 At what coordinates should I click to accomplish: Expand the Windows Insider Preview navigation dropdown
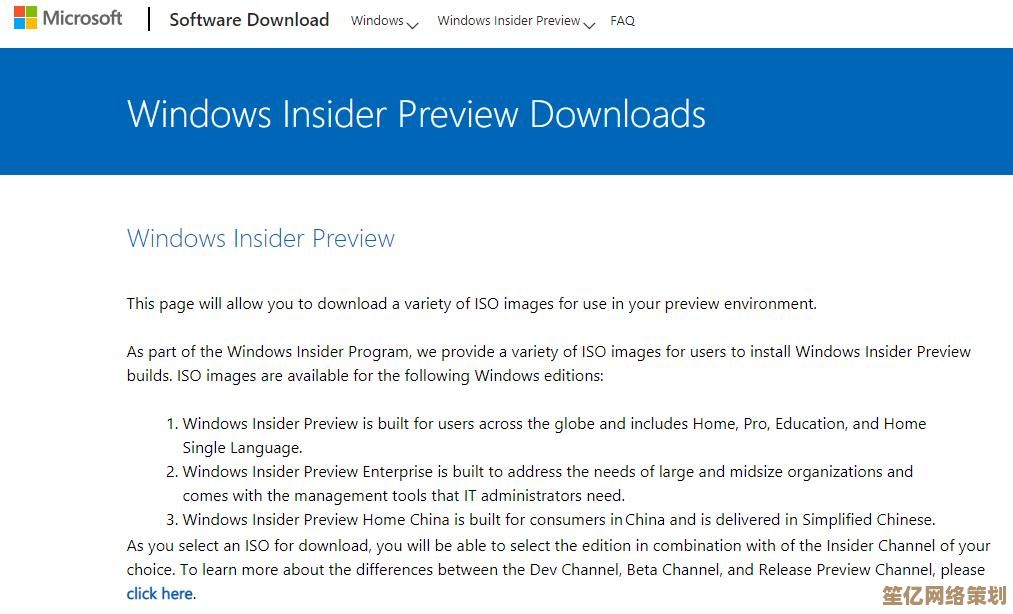click(x=509, y=20)
